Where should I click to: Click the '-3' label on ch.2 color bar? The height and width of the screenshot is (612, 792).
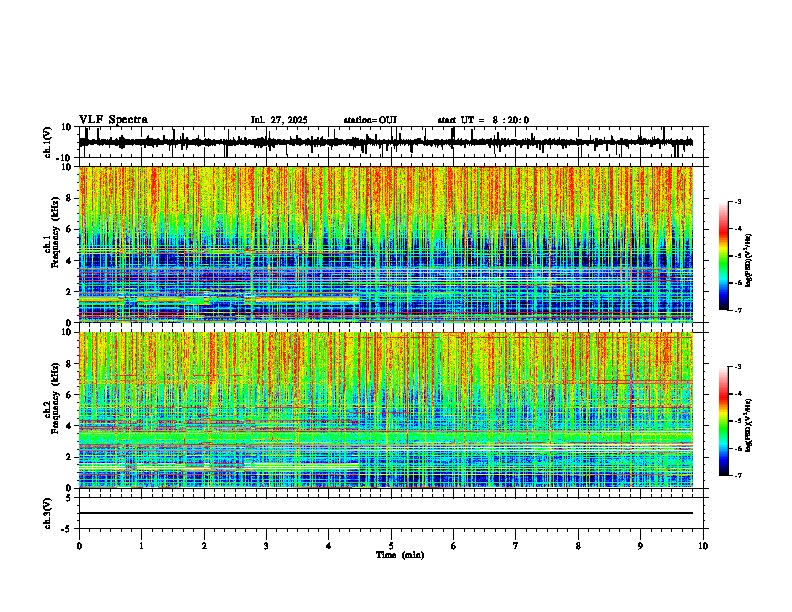738,367
